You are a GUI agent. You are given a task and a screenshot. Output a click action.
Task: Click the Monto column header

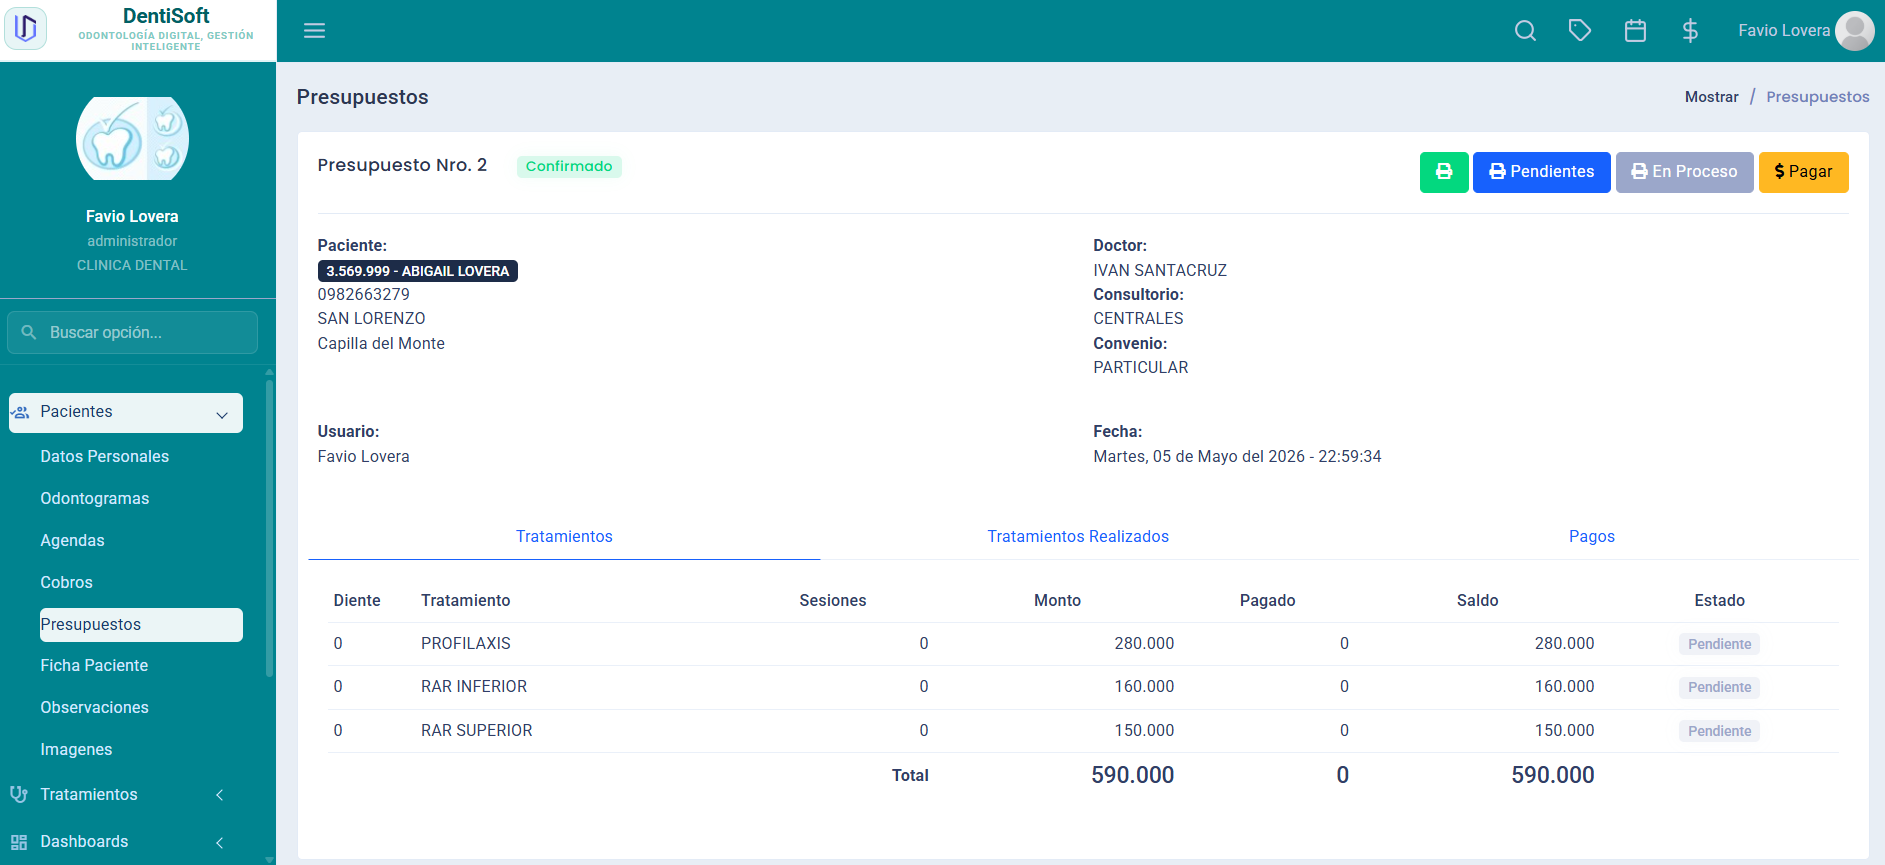coord(1057,601)
